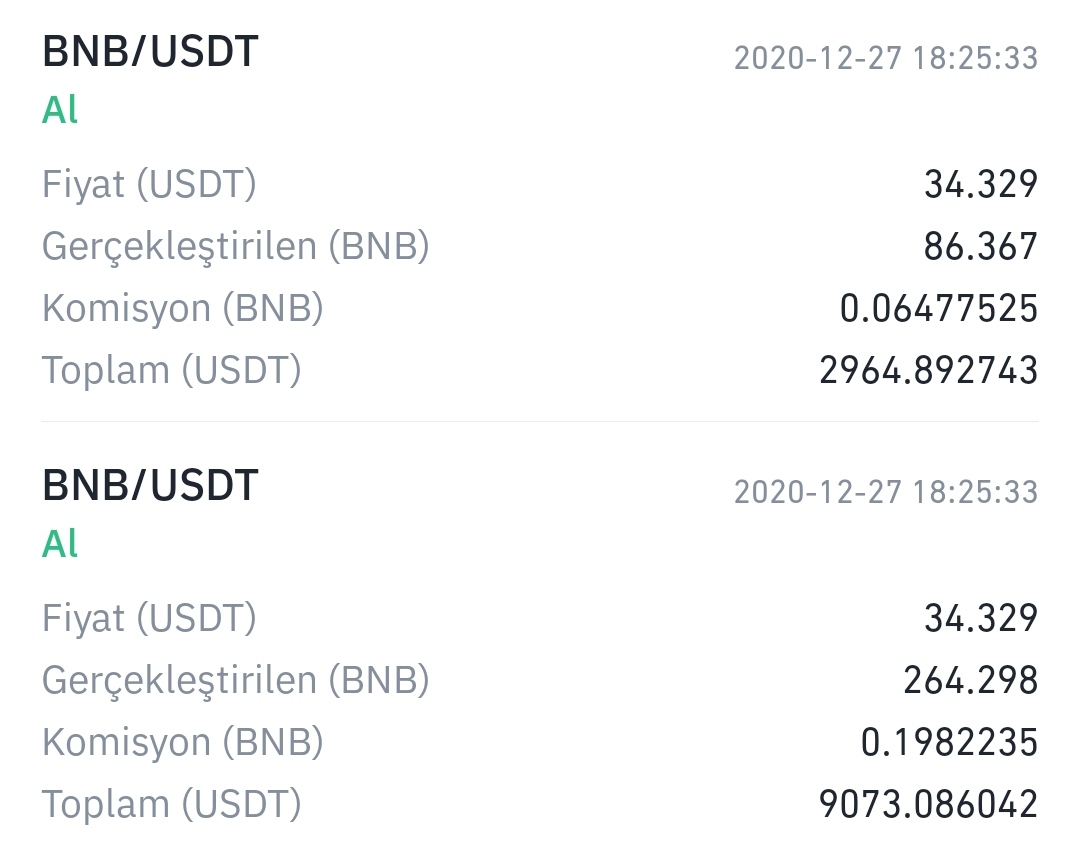Select second Komisyon (BNB) label
Image resolution: width=1080 pixels, height=850 pixels.
click(183, 743)
